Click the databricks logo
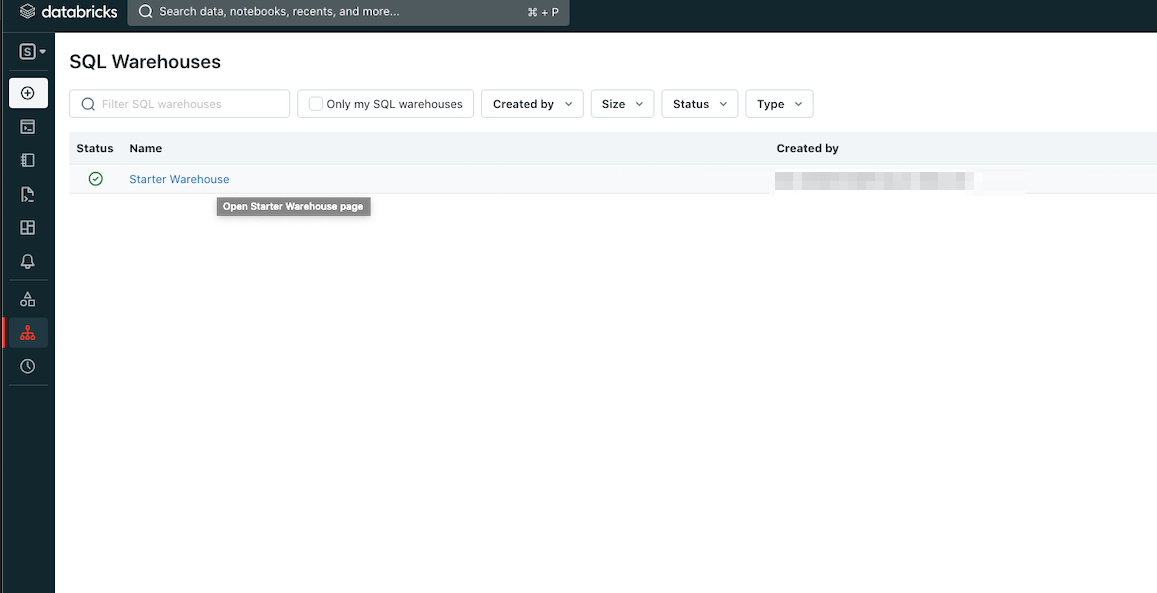 click(x=68, y=12)
